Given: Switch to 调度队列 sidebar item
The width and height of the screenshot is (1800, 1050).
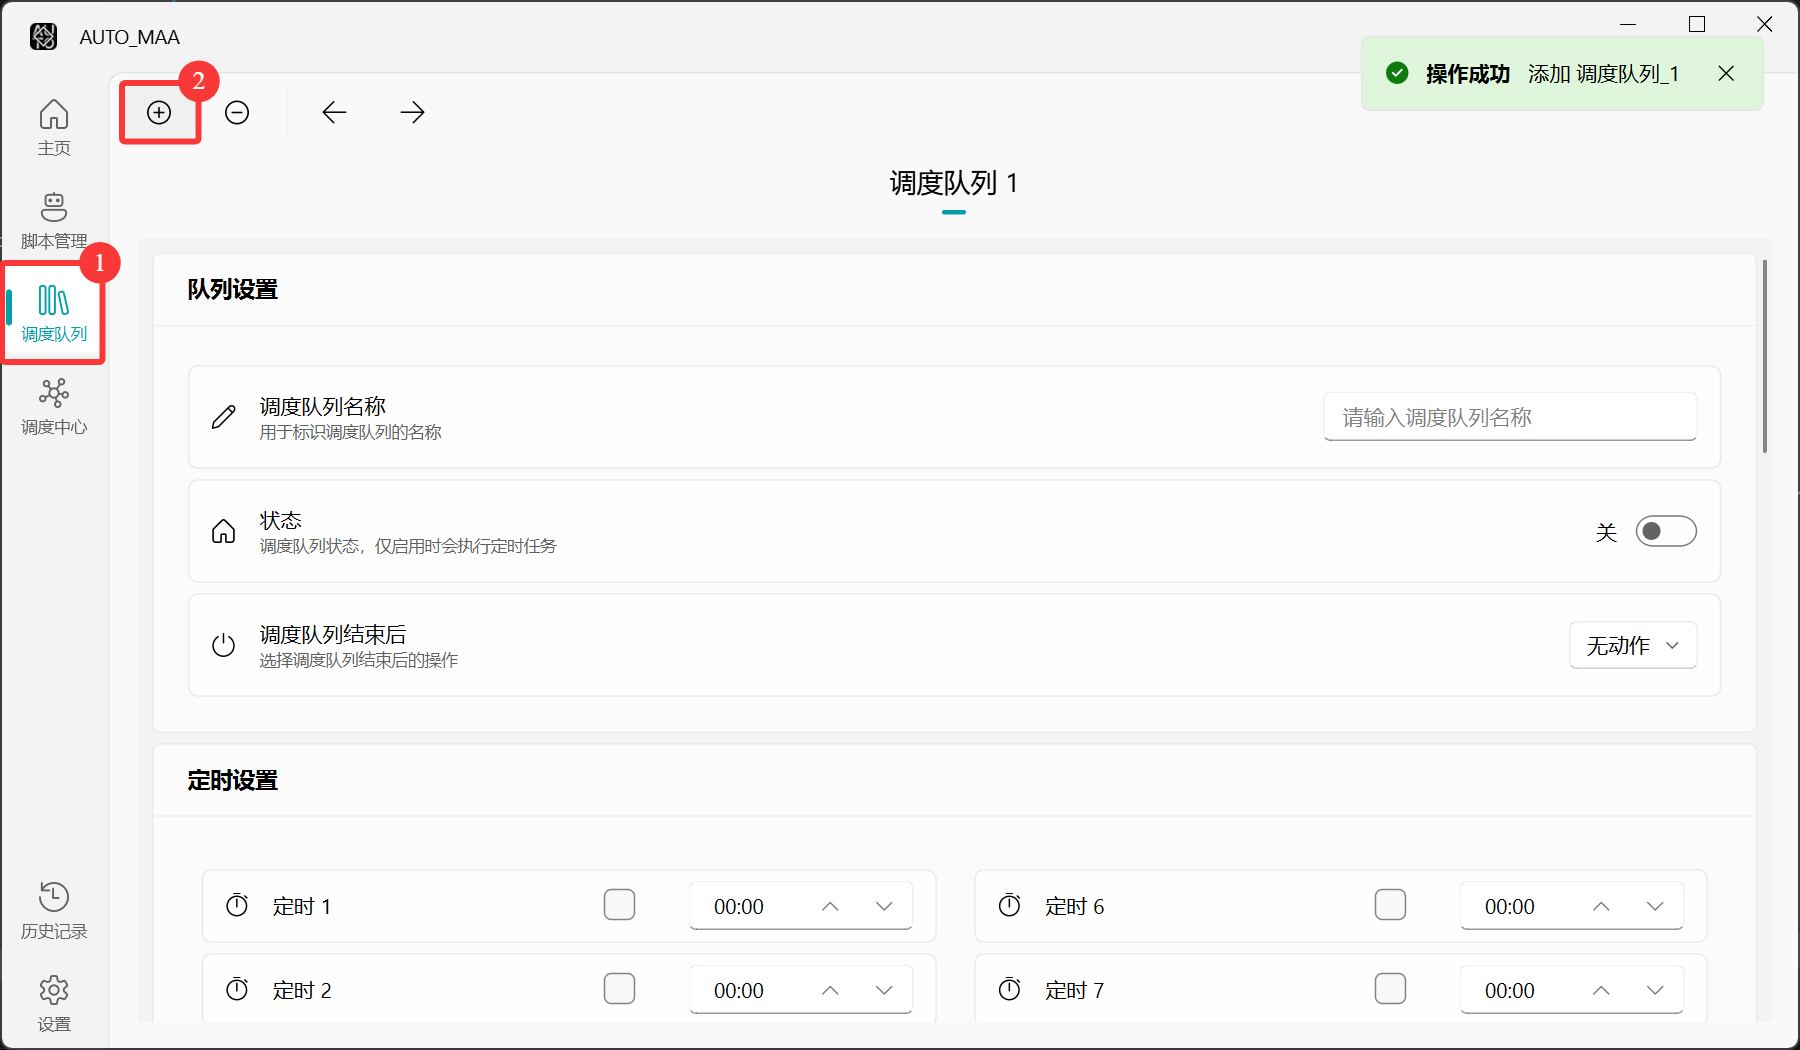Looking at the screenshot, I should click(54, 313).
